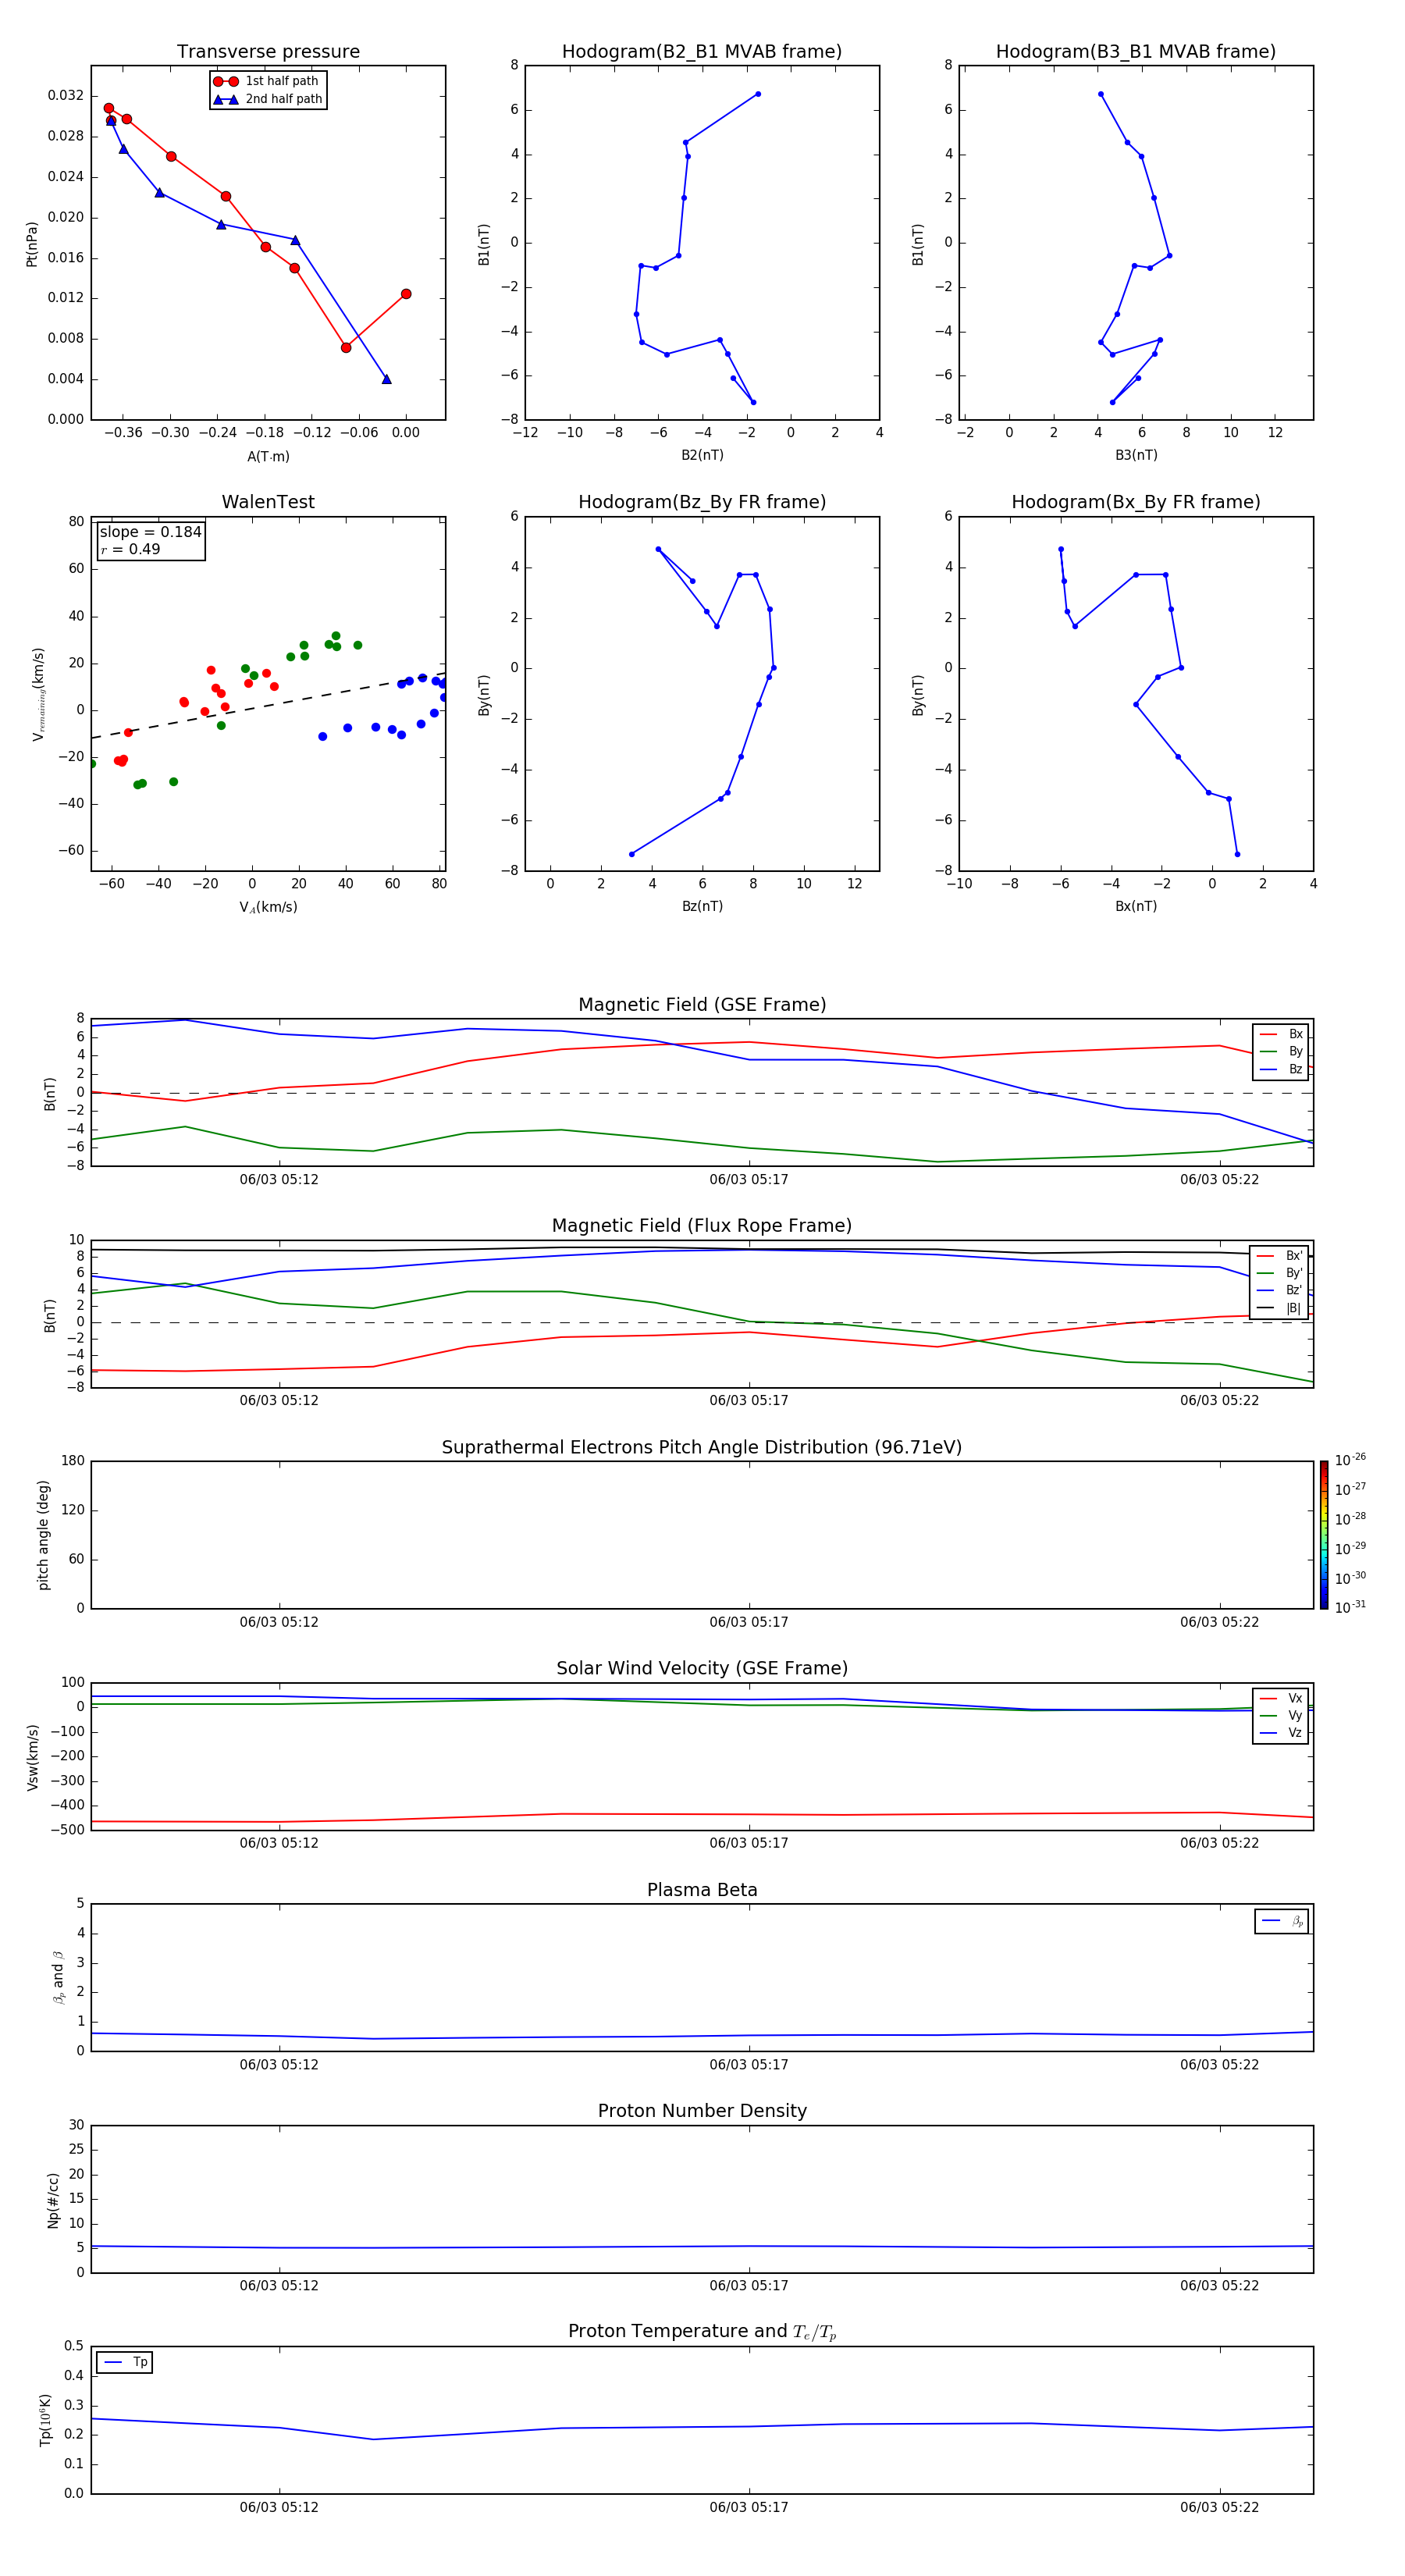Select 'Bx' in the GSE Frame legend
This screenshot has width=1405, height=2576.
pyautogui.click(x=1281, y=1034)
